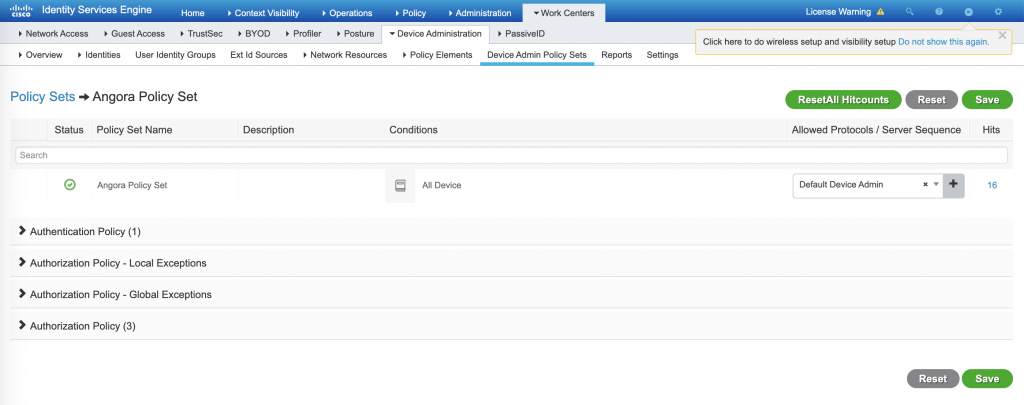
Task: Open the Work Centers menu
Action: pyautogui.click(x=564, y=13)
